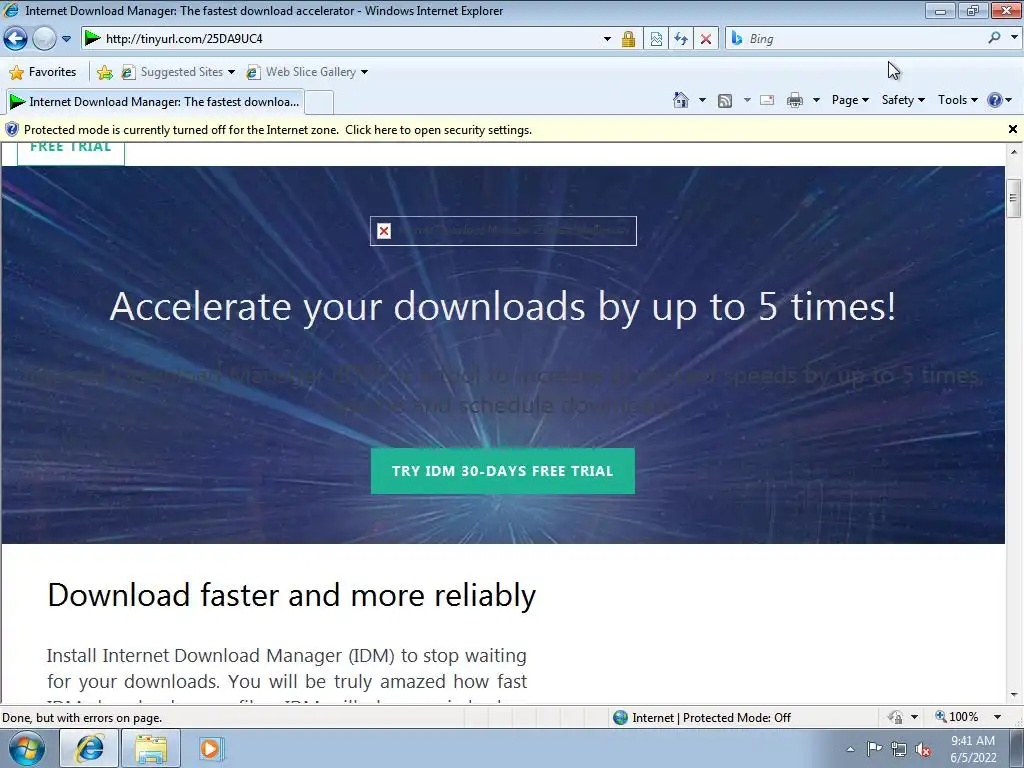Click the Stop loading X icon
Image resolution: width=1024 pixels, height=768 pixels.
(706, 39)
